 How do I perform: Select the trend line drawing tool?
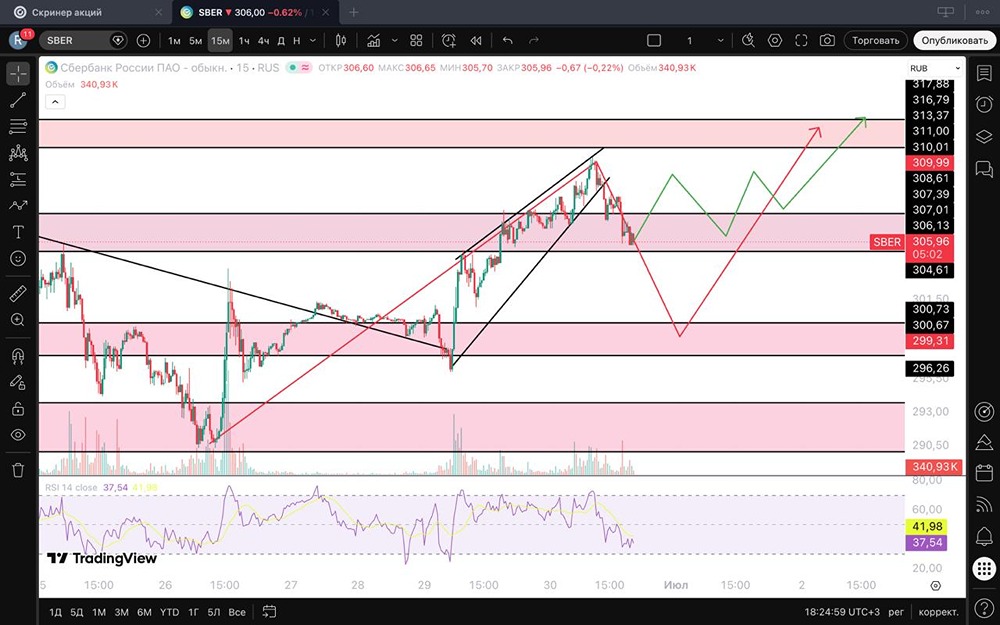[x=18, y=99]
